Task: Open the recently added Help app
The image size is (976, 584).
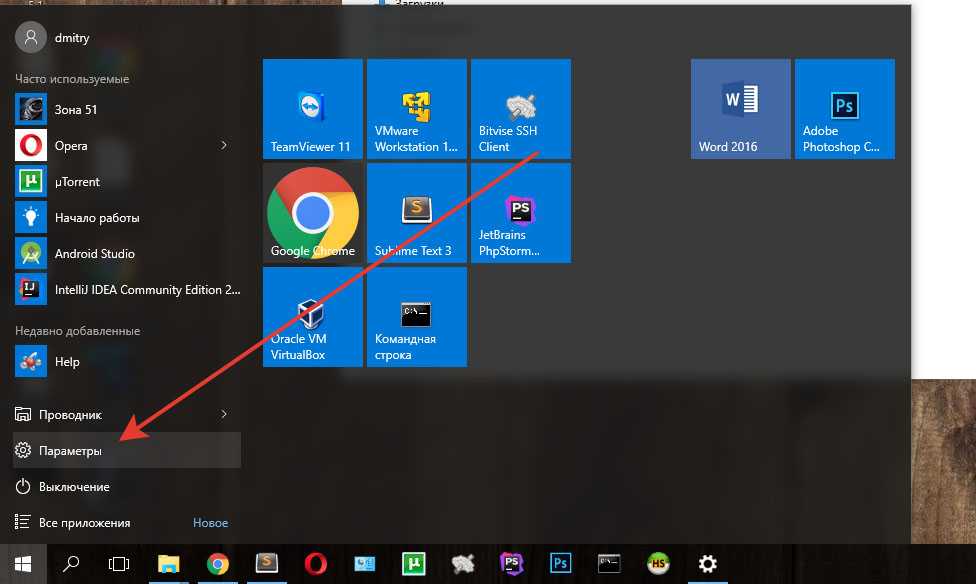Action: (x=127, y=362)
